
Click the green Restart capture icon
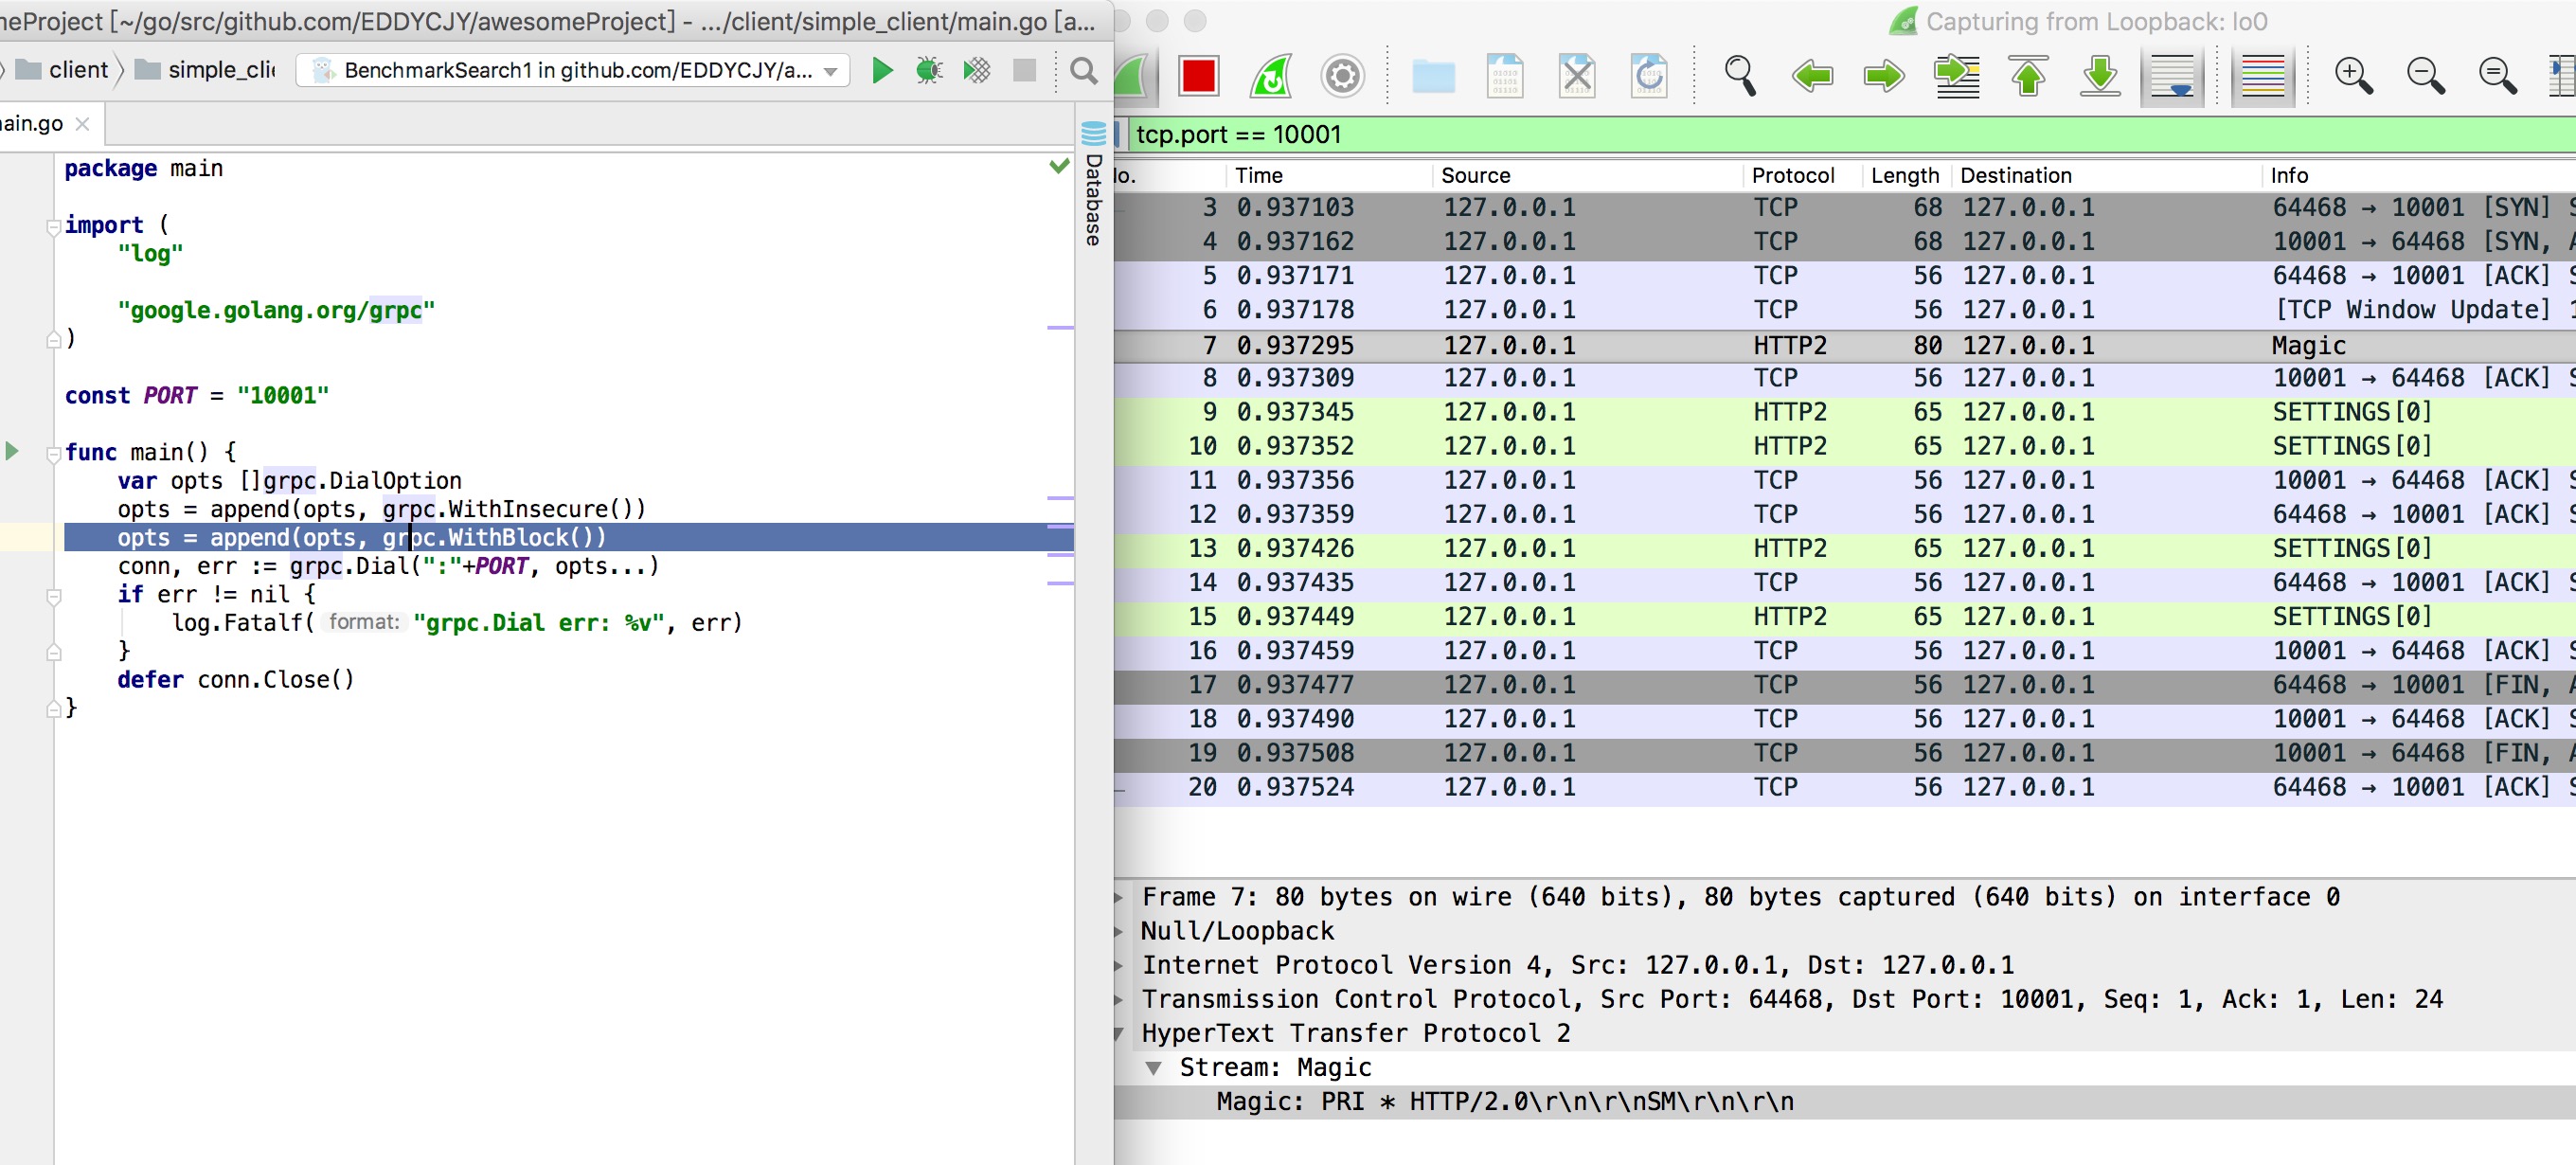pos(1270,75)
